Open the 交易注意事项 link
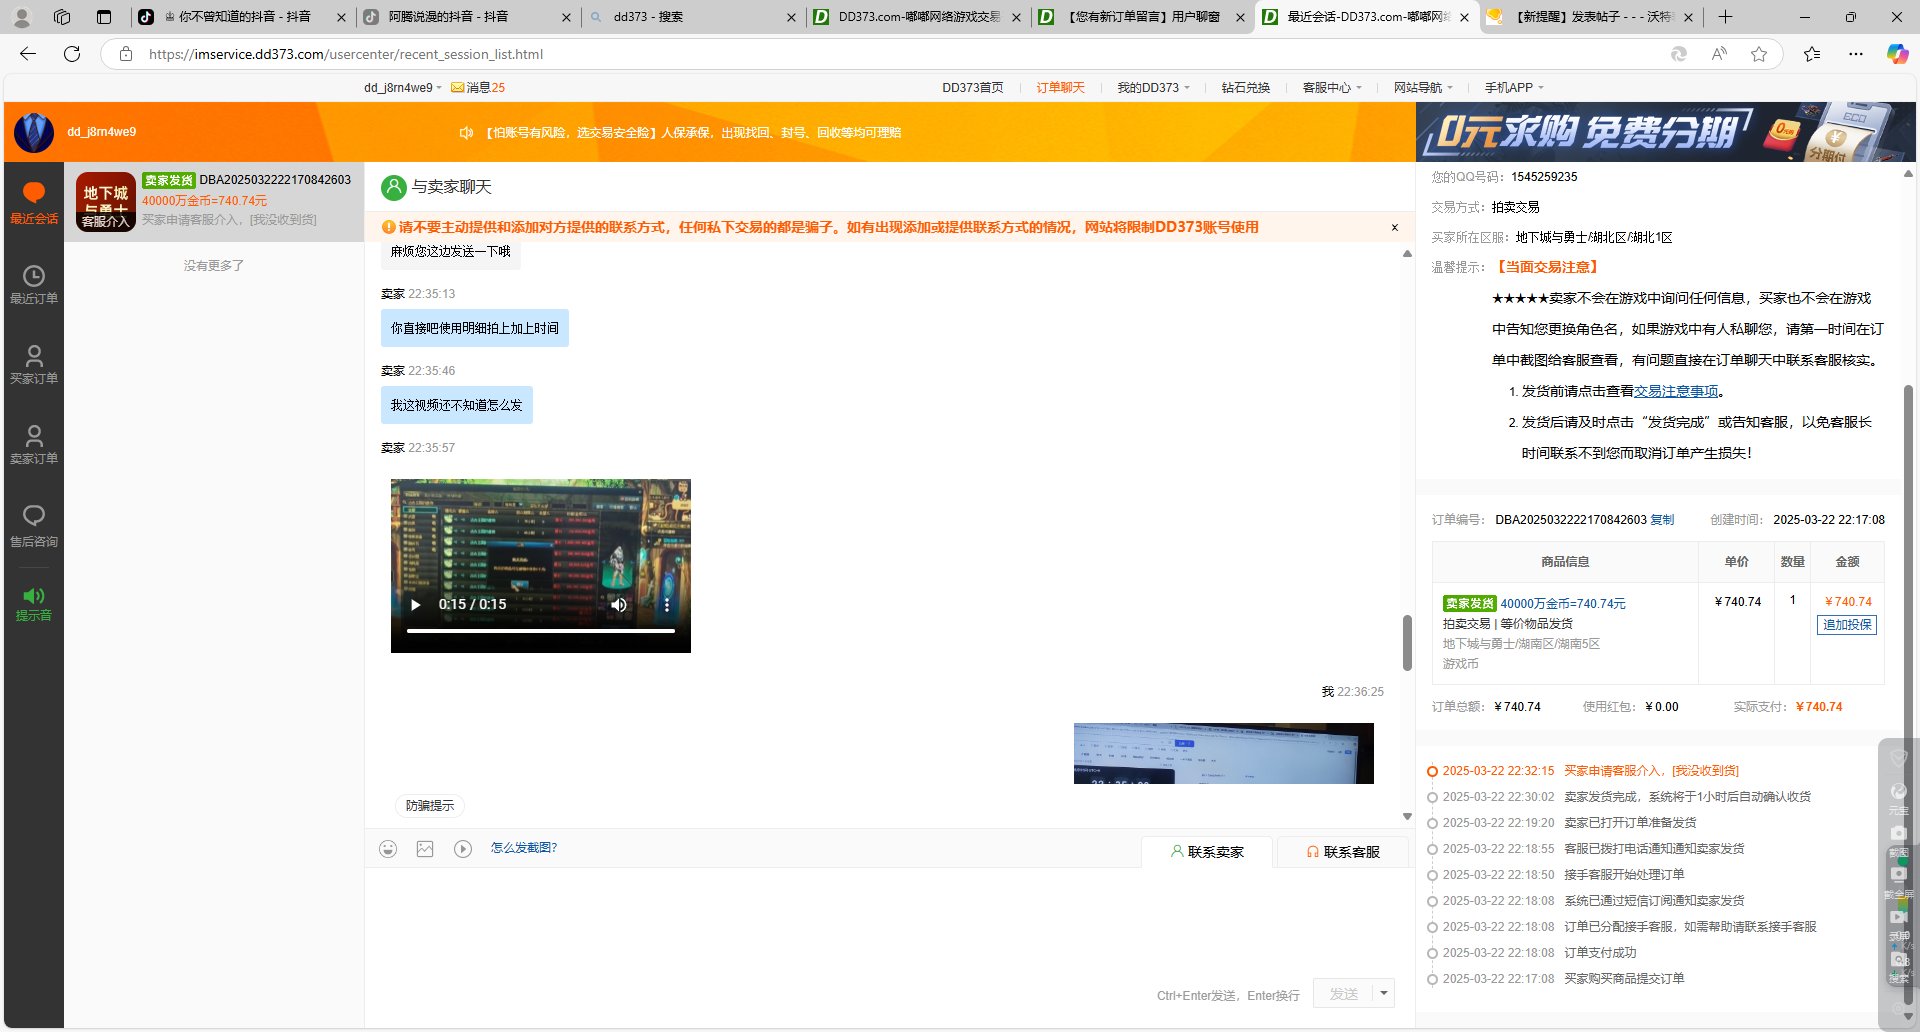 point(1676,391)
